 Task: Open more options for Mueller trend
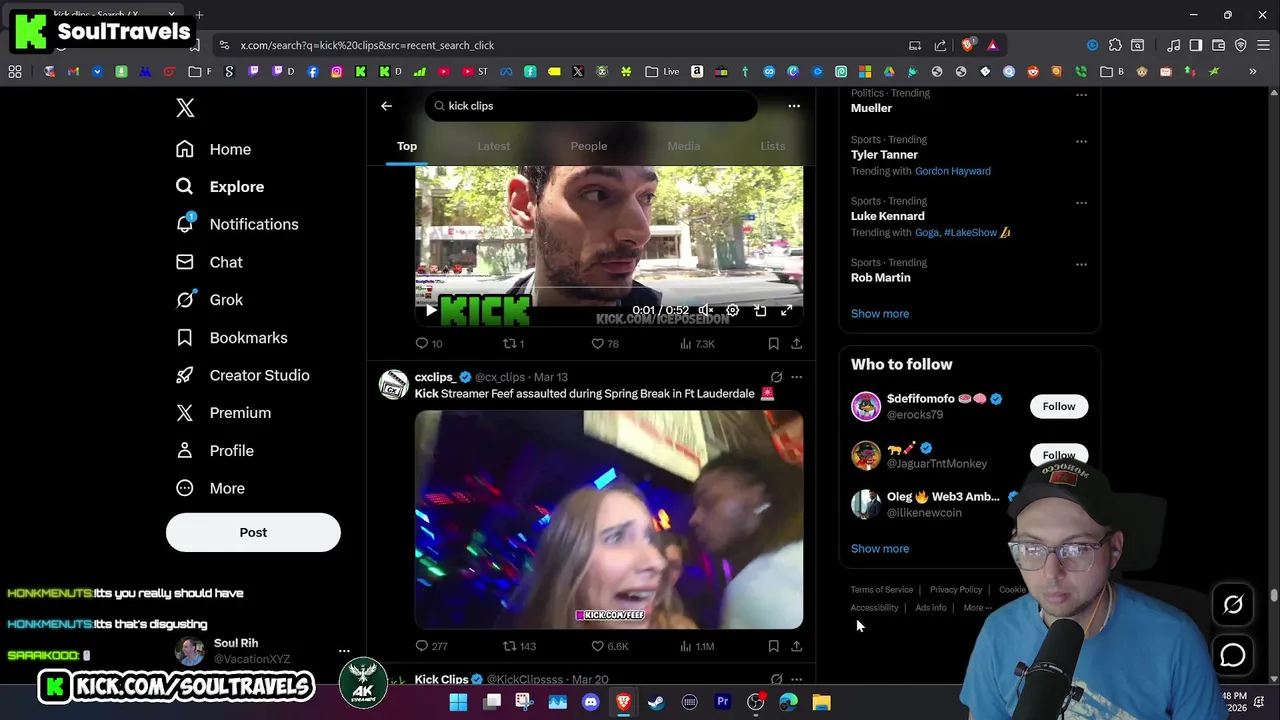click(x=1081, y=95)
